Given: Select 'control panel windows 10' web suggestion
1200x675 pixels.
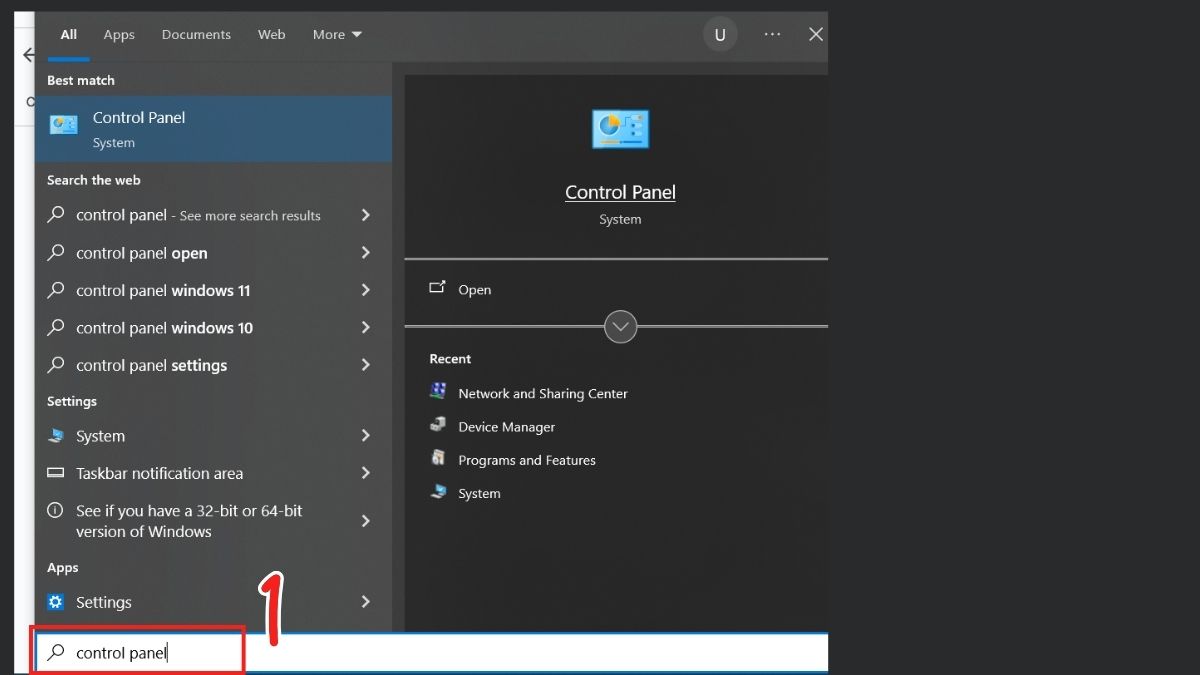Looking at the screenshot, I should [213, 328].
